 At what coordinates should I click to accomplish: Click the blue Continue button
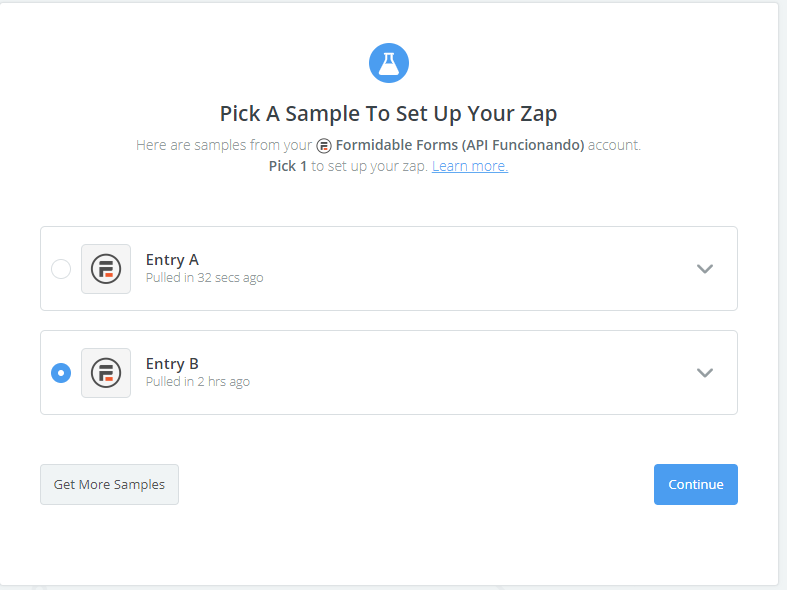(x=695, y=484)
